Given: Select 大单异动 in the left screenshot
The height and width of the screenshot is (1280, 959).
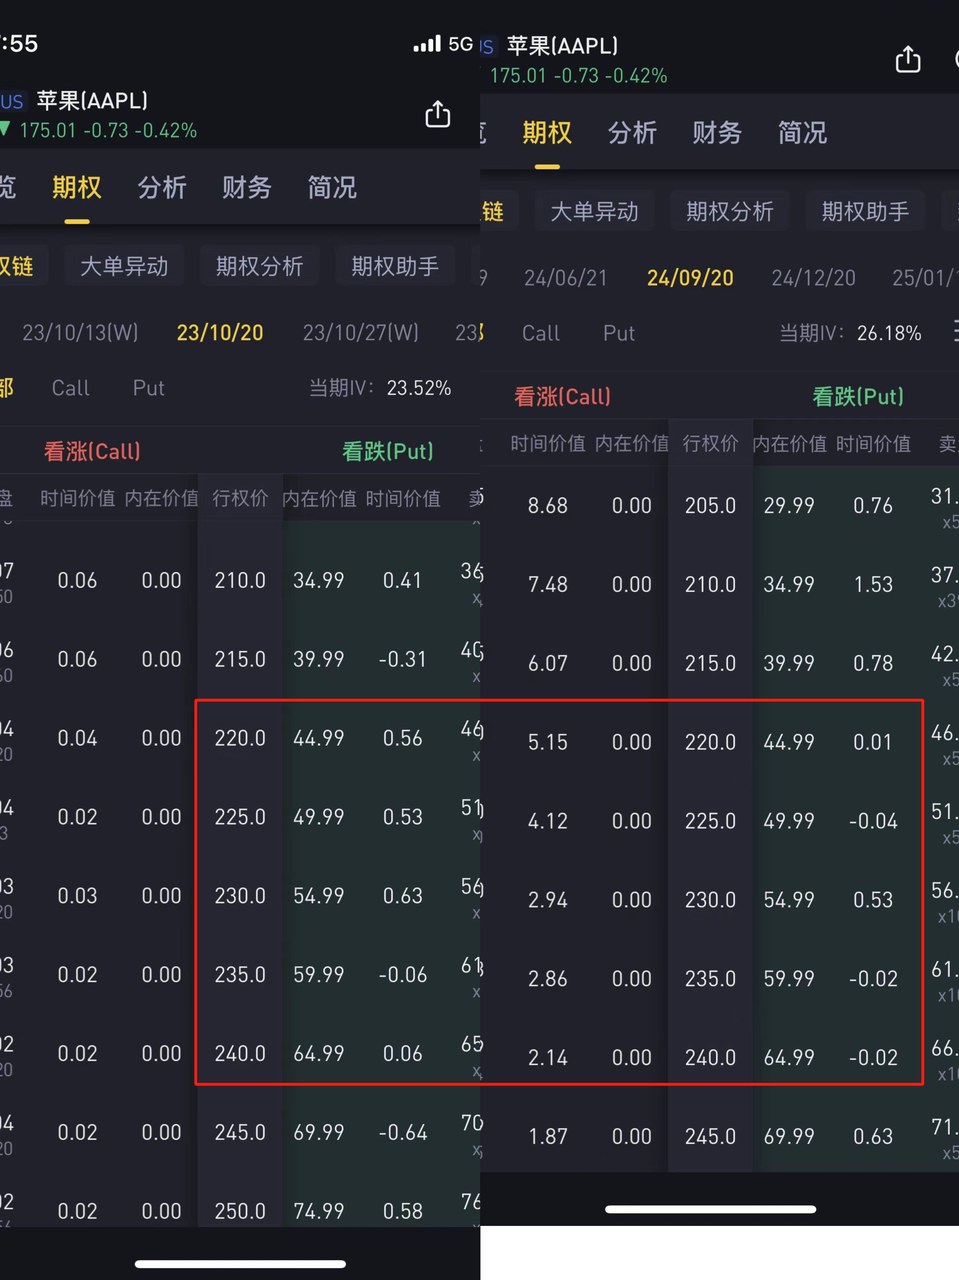Looking at the screenshot, I should point(124,266).
